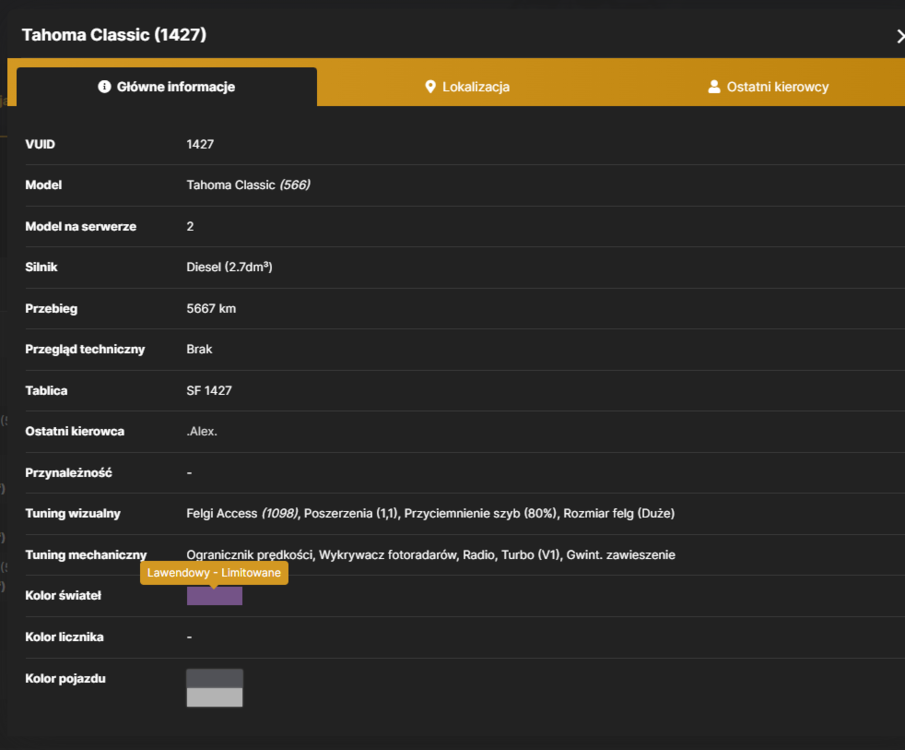This screenshot has width=905, height=750.
Task: Click the VUID row label
Action: pyautogui.click(x=40, y=144)
